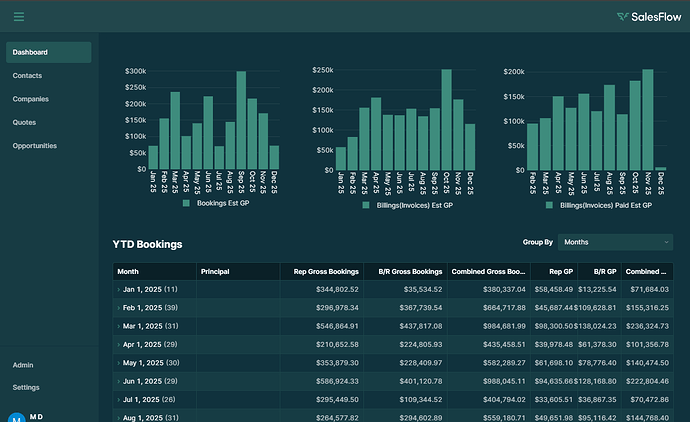Viewport: 690px width, 422px height.
Task: Open the MD user avatar
Action: pyautogui.click(x=15, y=417)
